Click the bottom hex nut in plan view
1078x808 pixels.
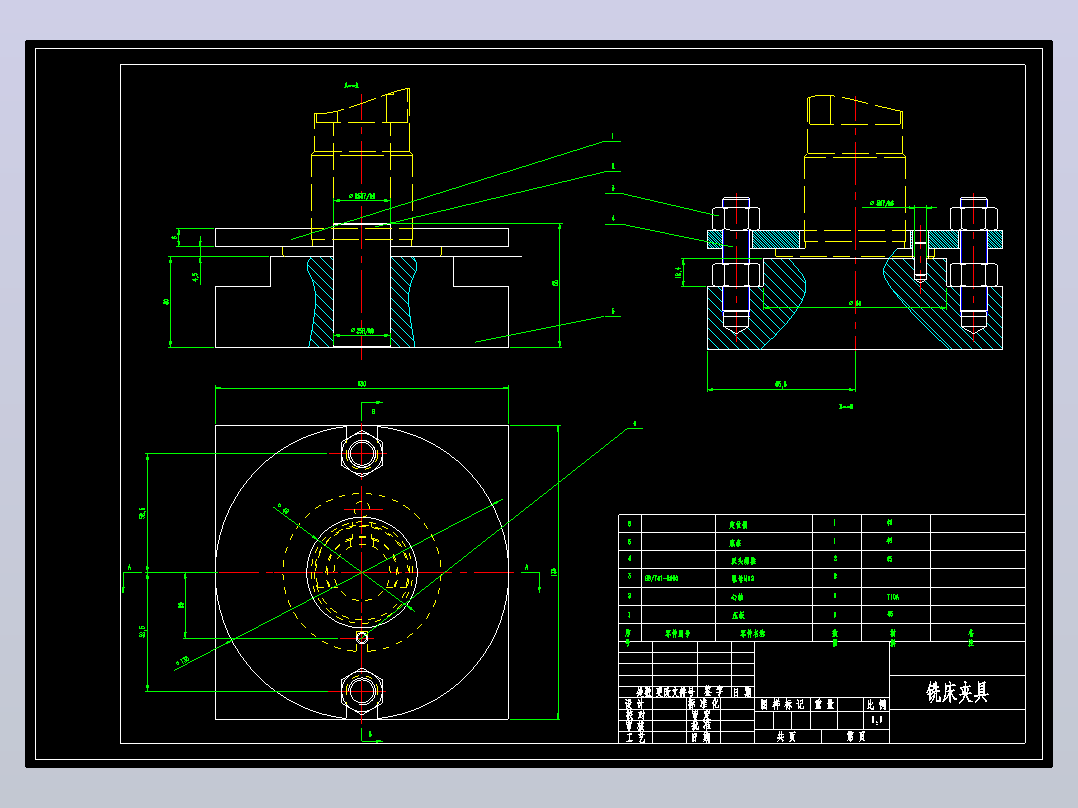[x=362, y=691]
